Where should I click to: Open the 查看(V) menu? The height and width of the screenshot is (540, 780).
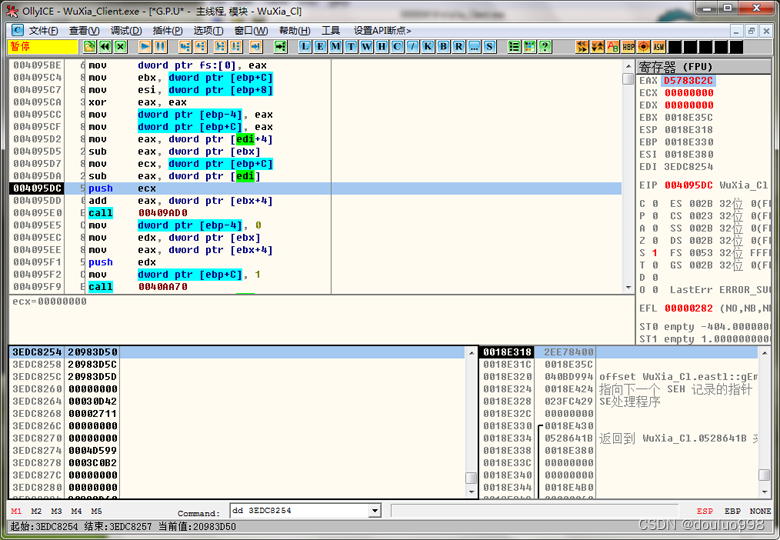pos(84,31)
